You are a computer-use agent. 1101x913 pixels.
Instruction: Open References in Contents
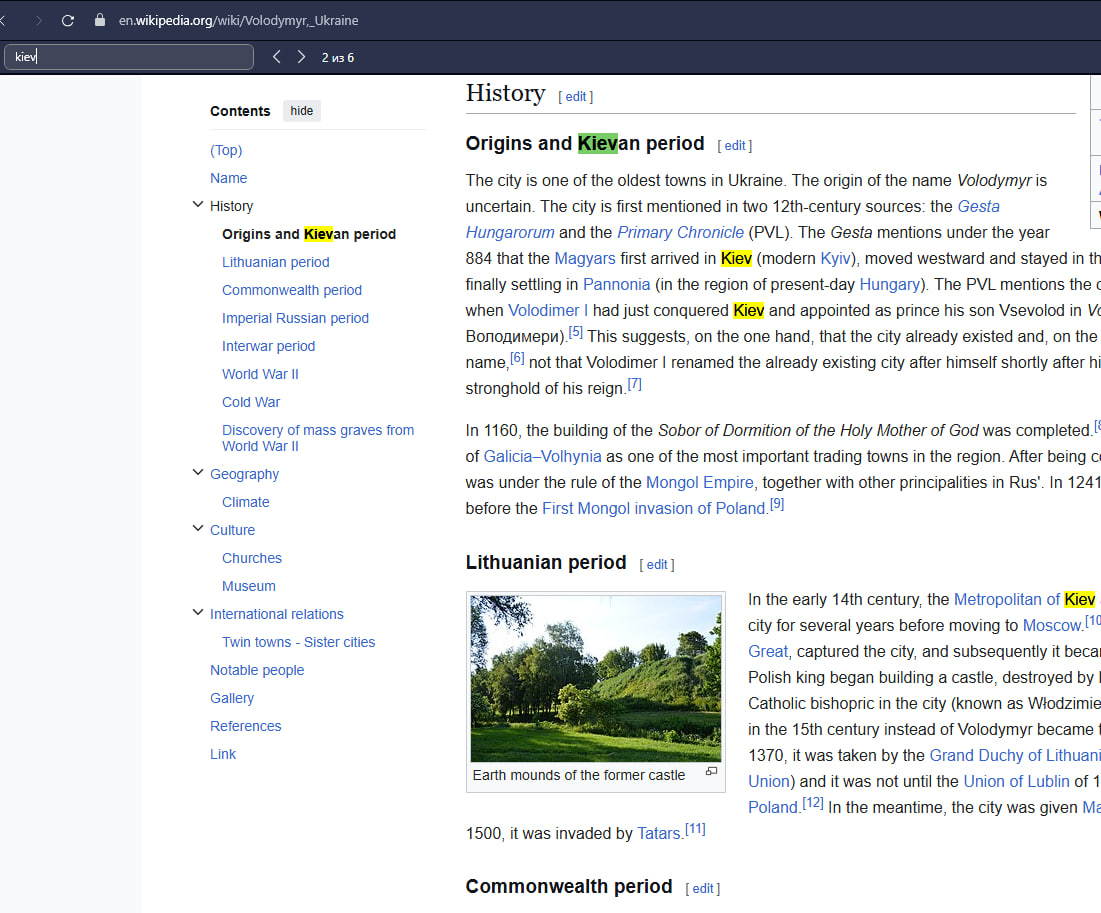tap(245, 727)
